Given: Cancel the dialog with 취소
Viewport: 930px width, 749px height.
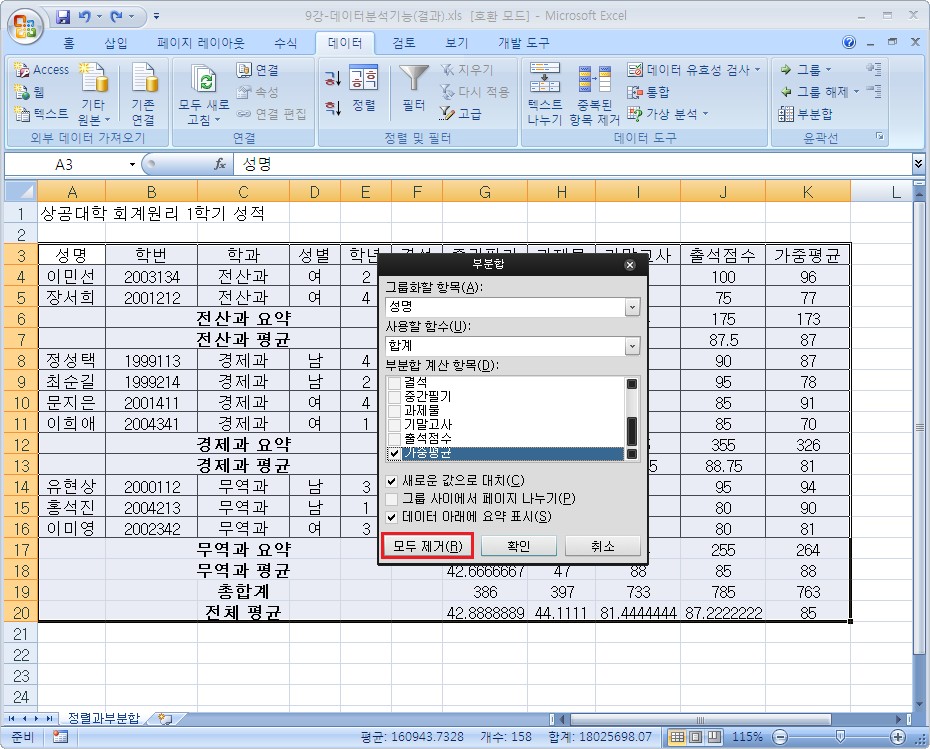Looking at the screenshot, I should [x=603, y=546].
